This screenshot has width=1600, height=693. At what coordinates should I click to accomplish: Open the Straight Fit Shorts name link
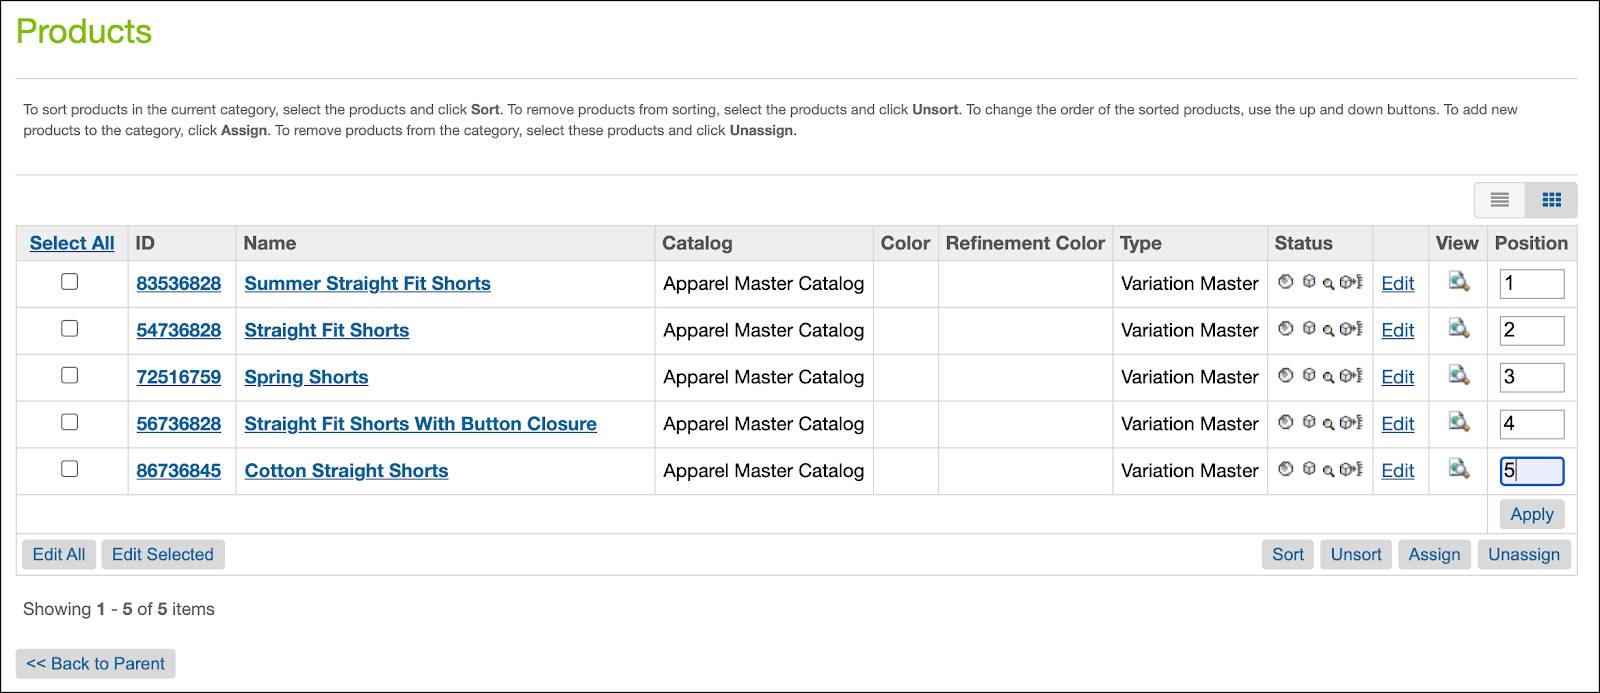326,330
